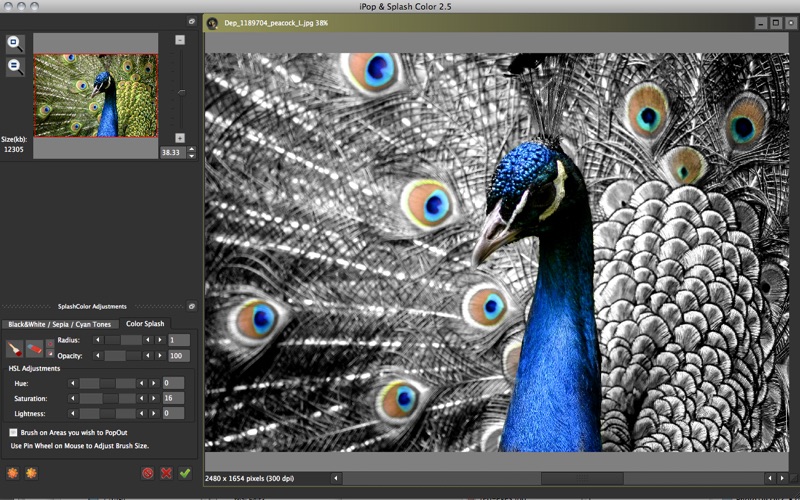Undock the SplashColor Adjustments panel
The width and height of the screenshot is (800, 500).
[x=191, y=306]
